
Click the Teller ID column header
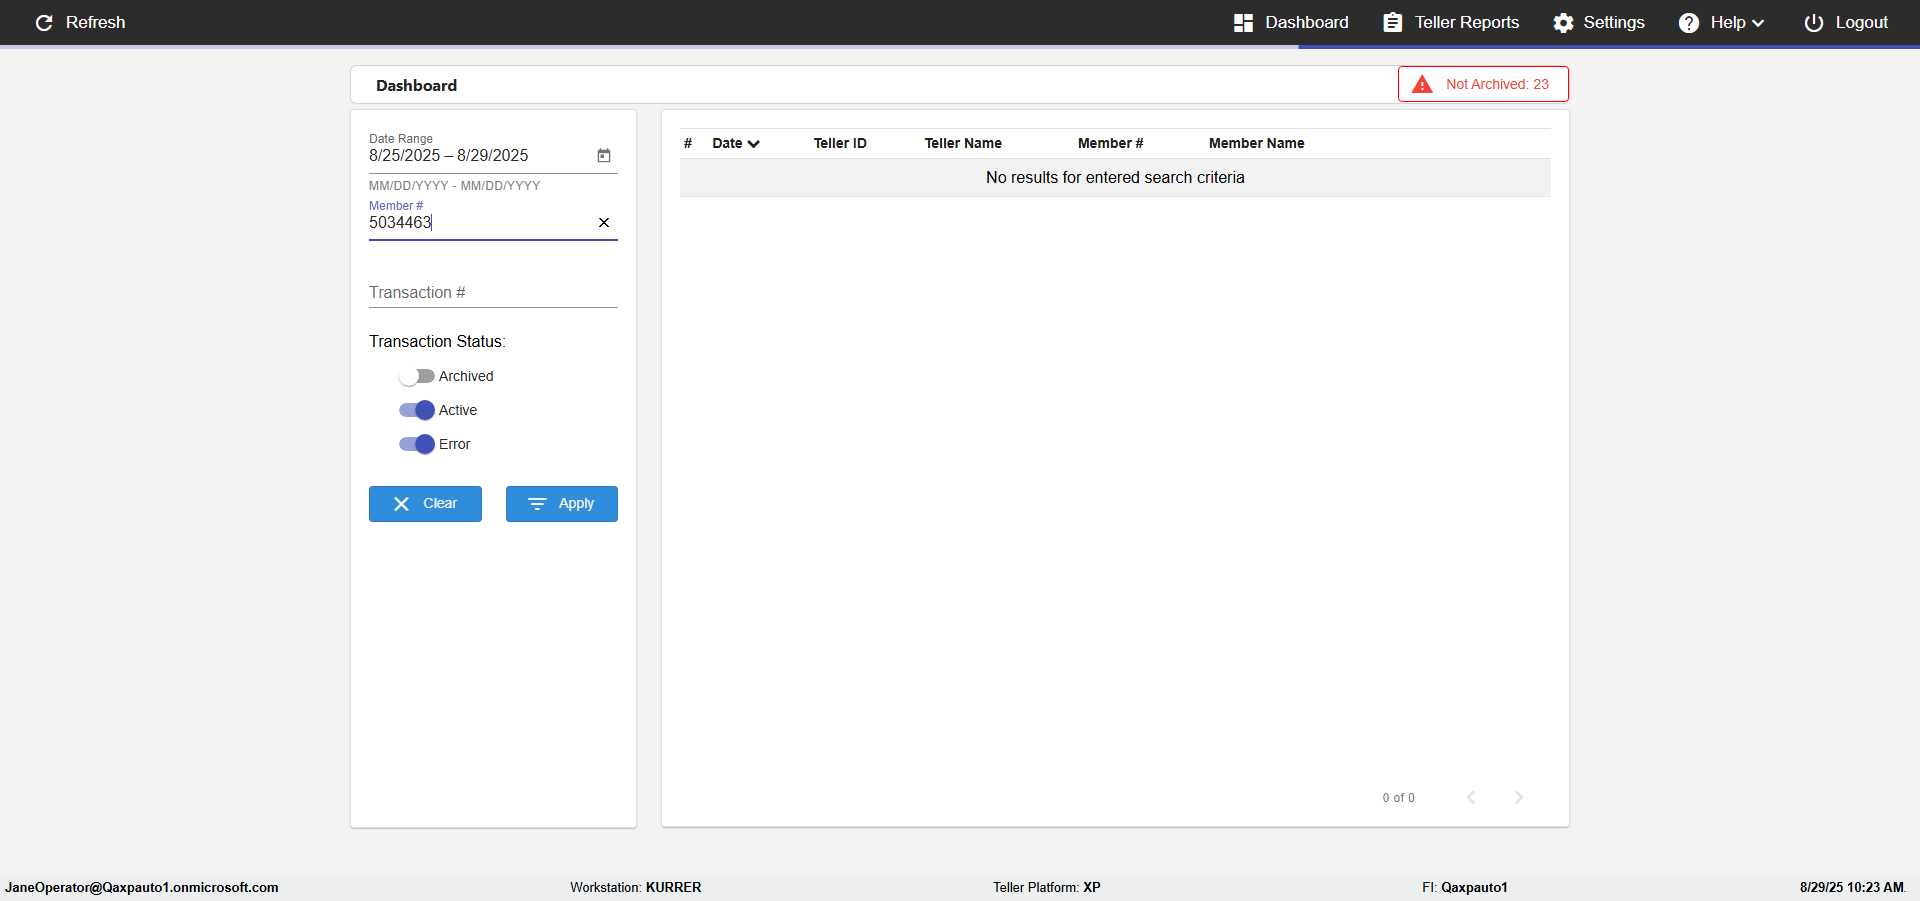pyautogui.click(x=840, y=143)
